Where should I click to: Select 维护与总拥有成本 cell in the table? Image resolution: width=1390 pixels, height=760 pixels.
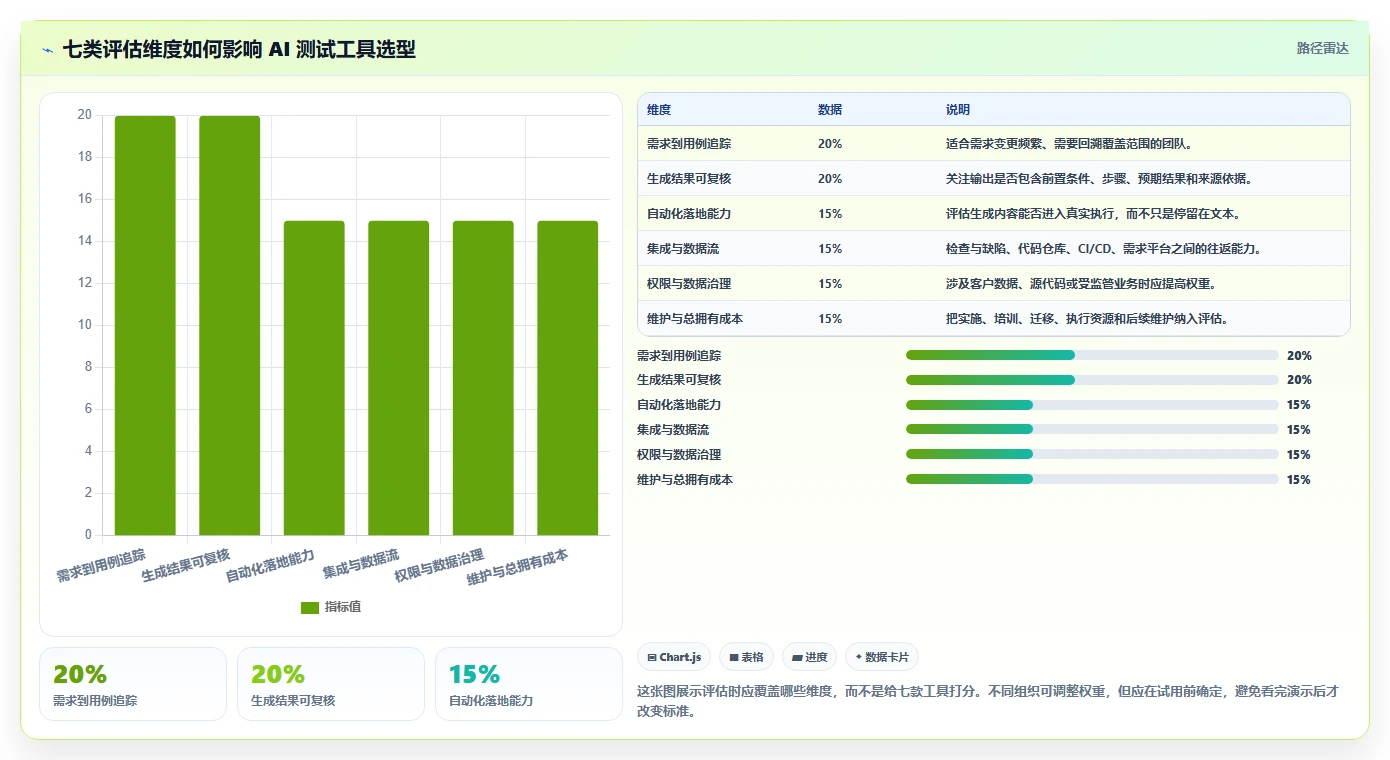[x=695, y=319]
